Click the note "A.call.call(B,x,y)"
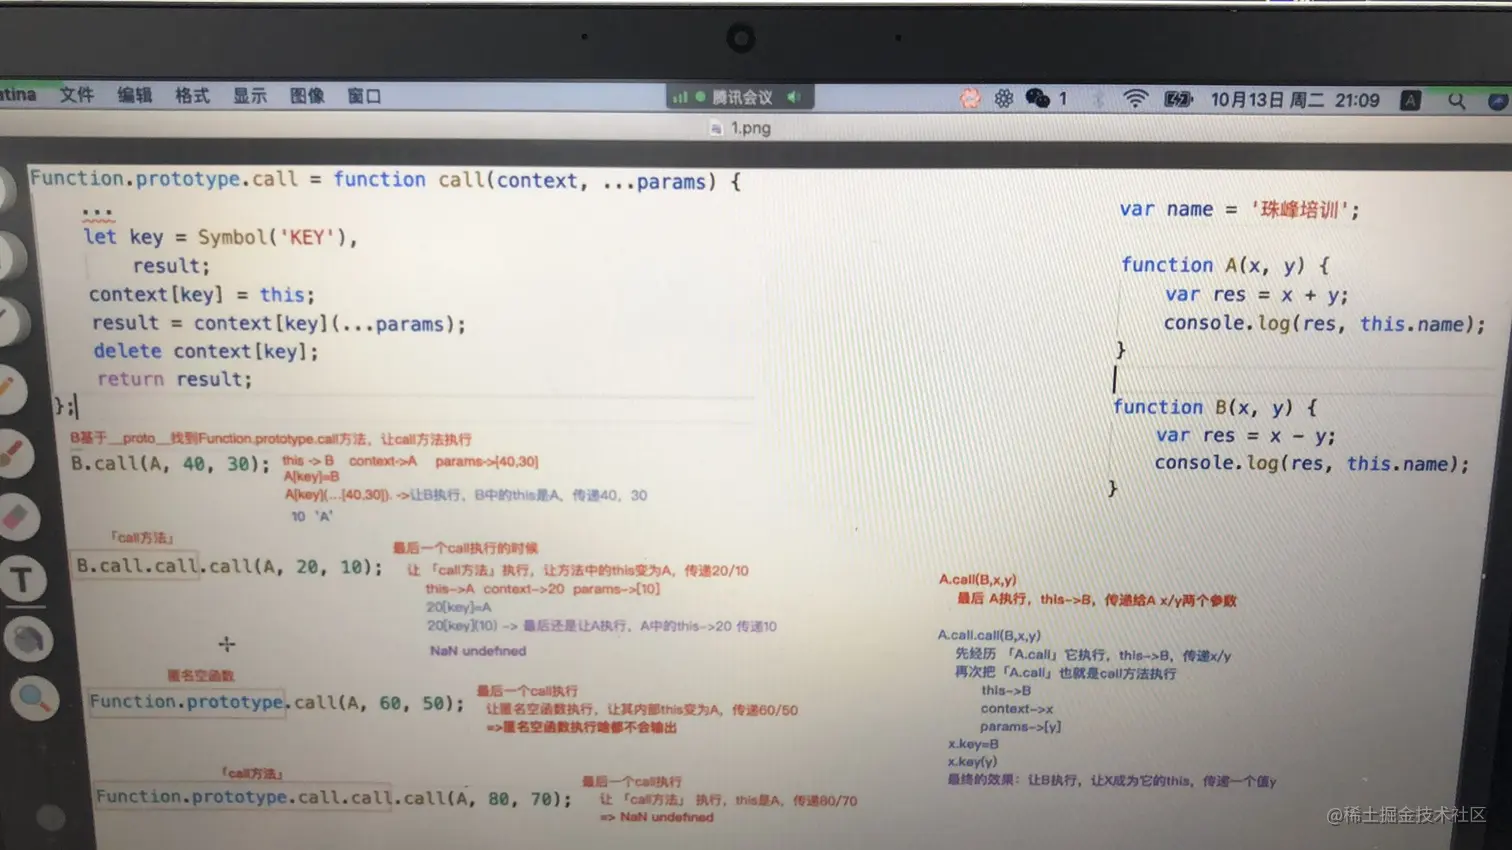The height and width of the screenshot is (850, 1512). [989, 635]
